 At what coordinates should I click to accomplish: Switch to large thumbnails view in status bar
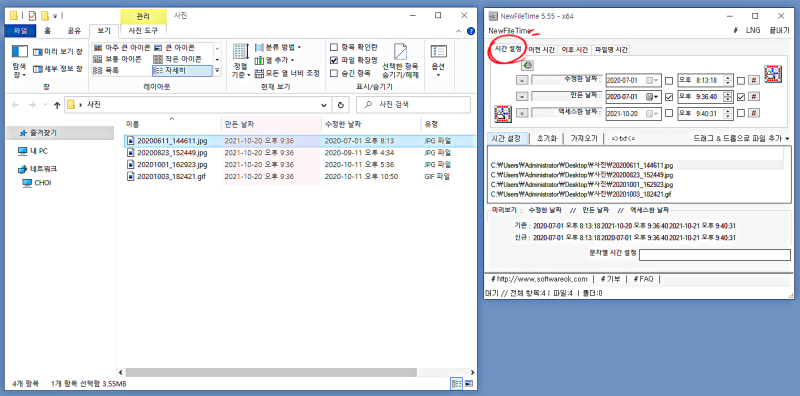click(468, 383)
